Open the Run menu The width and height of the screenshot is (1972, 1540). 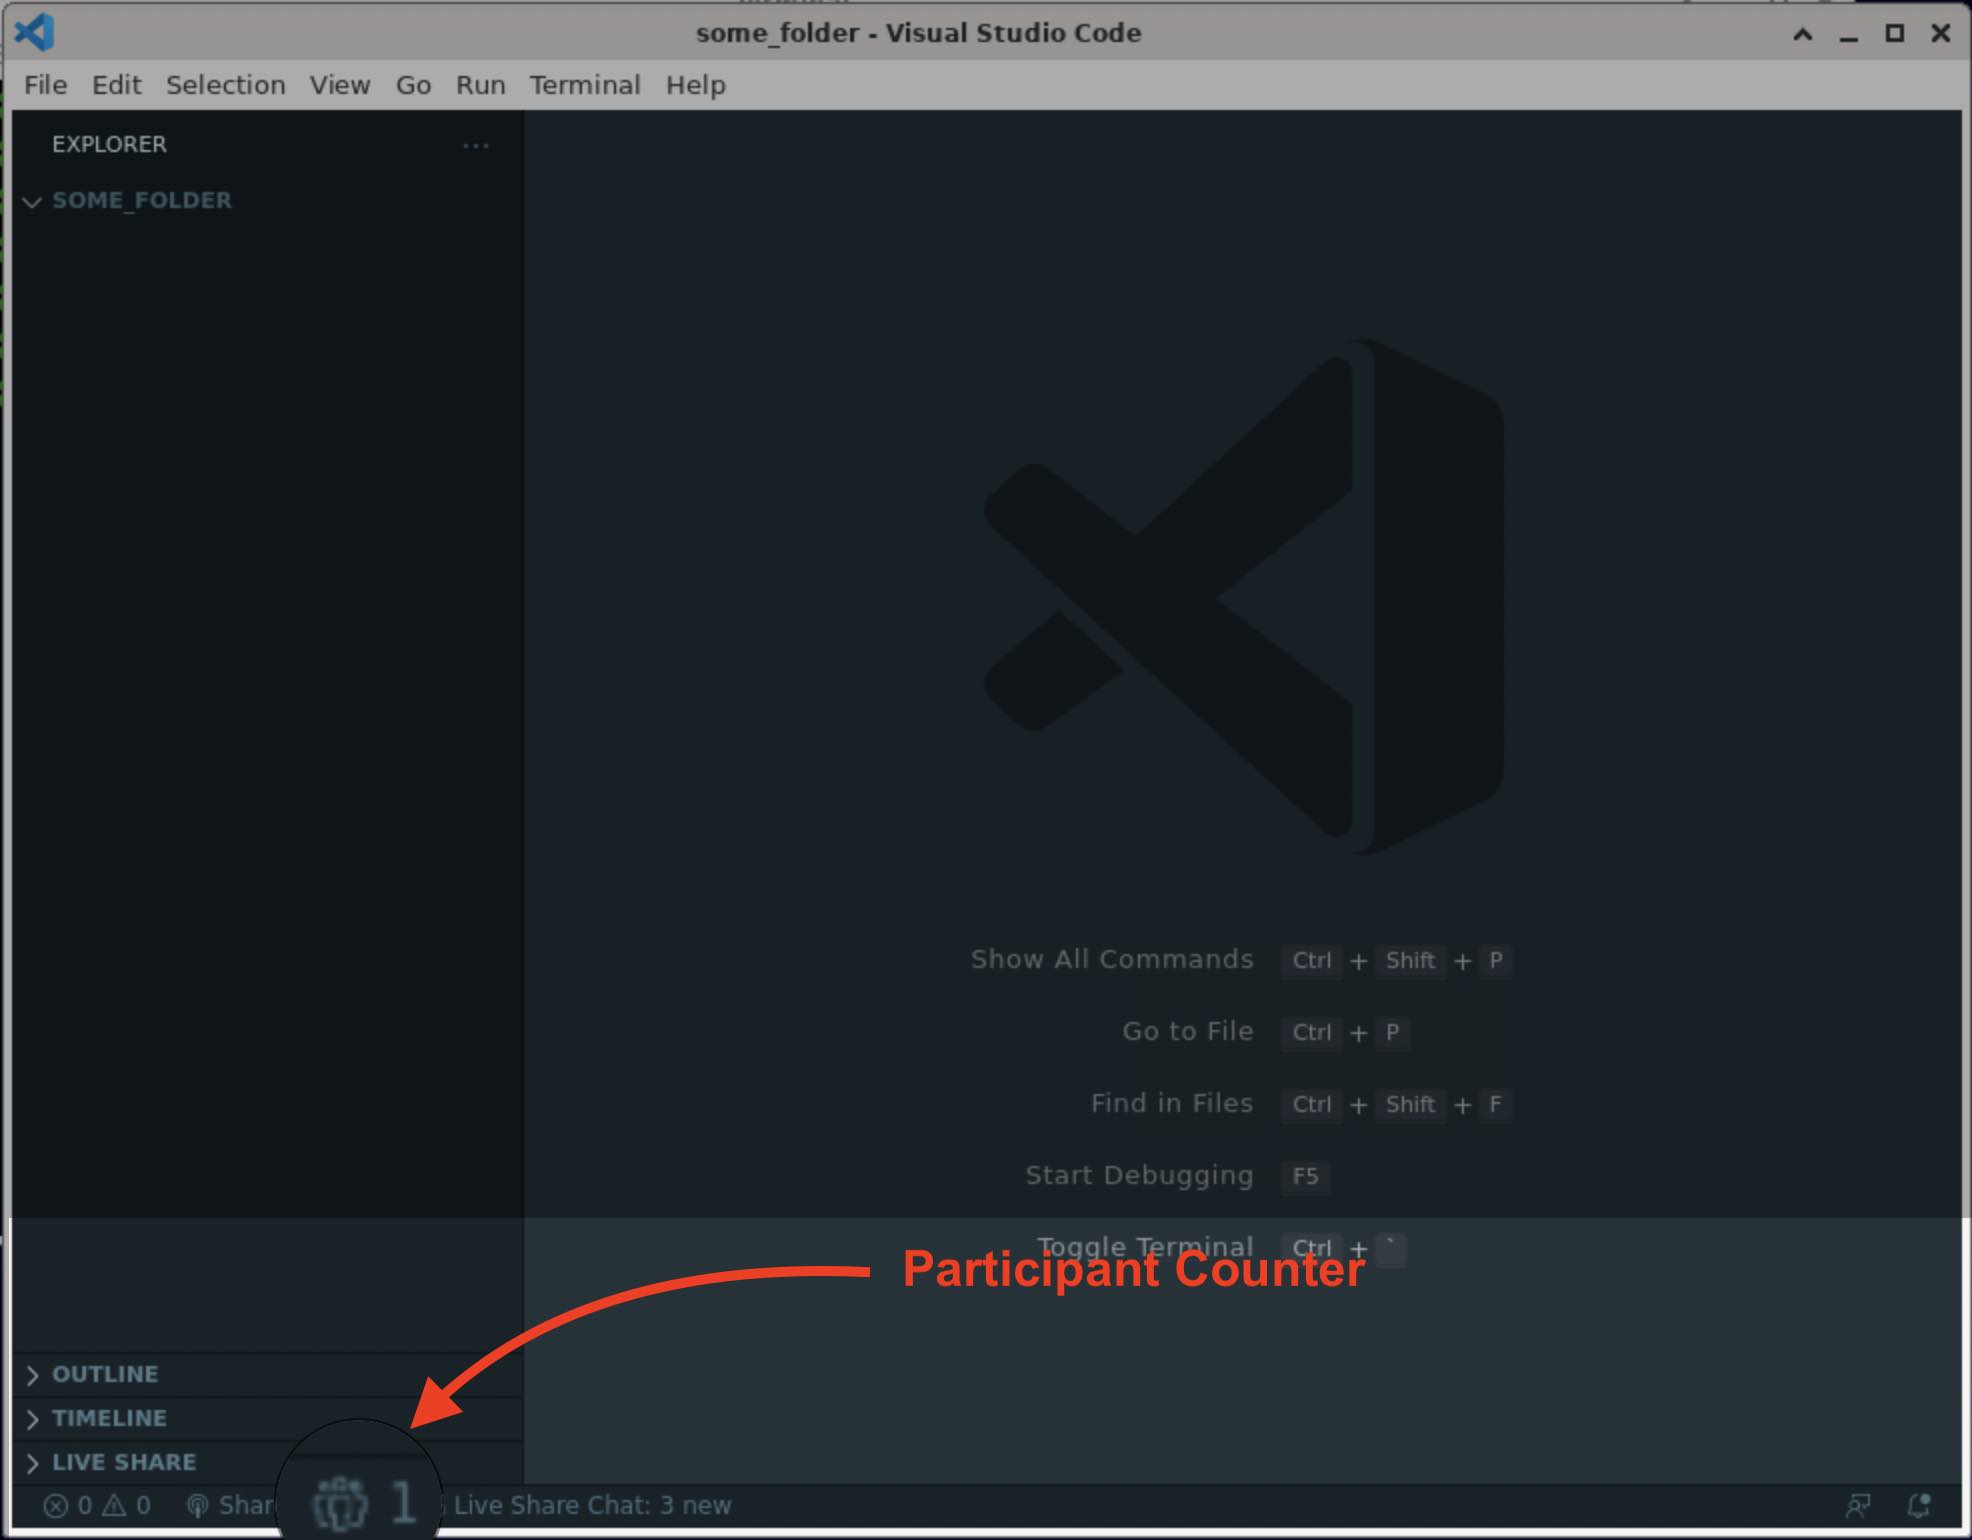480,85
